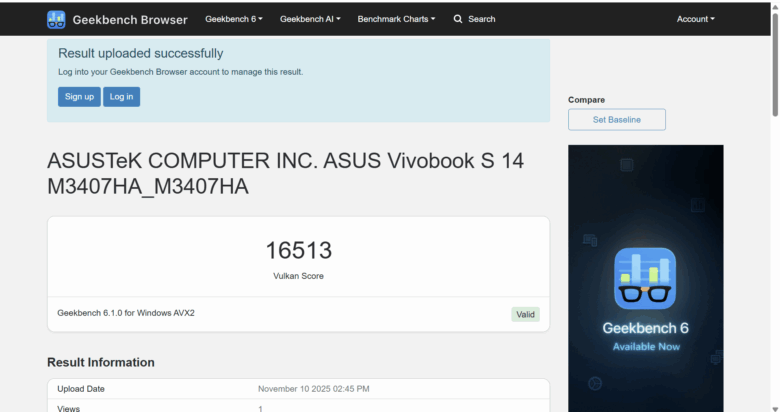Viewport: 780px width, 412px height.
Task: Click the Log in button
Action: point(121,97)
